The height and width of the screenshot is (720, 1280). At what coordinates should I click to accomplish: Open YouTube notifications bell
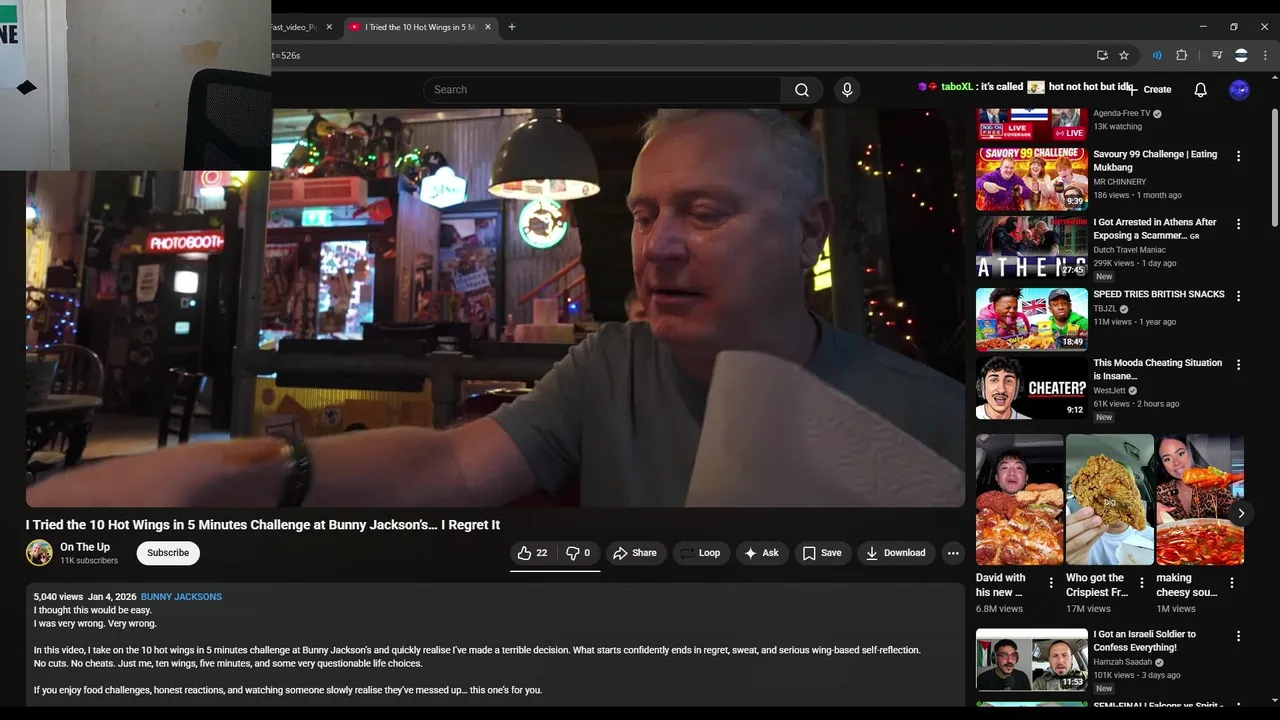pyautogui.click(x=1200, y=90)
